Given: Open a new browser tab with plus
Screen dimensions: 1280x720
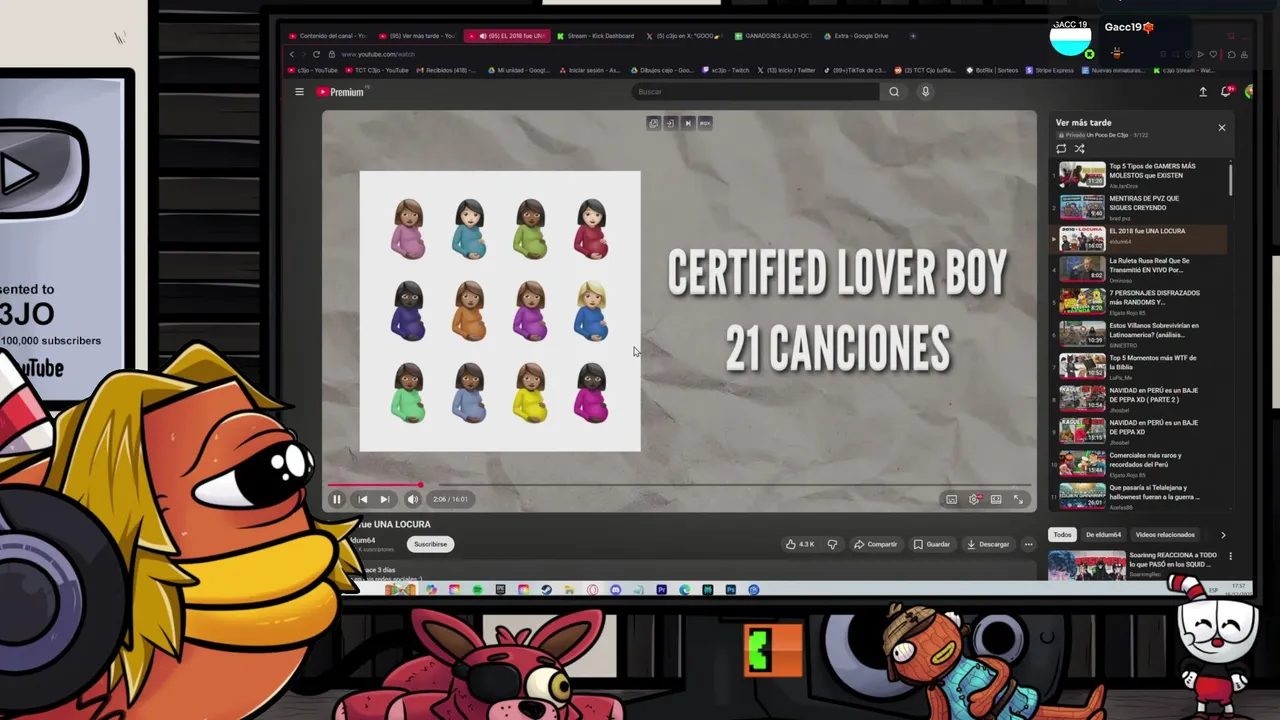Looking at the screenshot, I should click(x=912, y=36).
